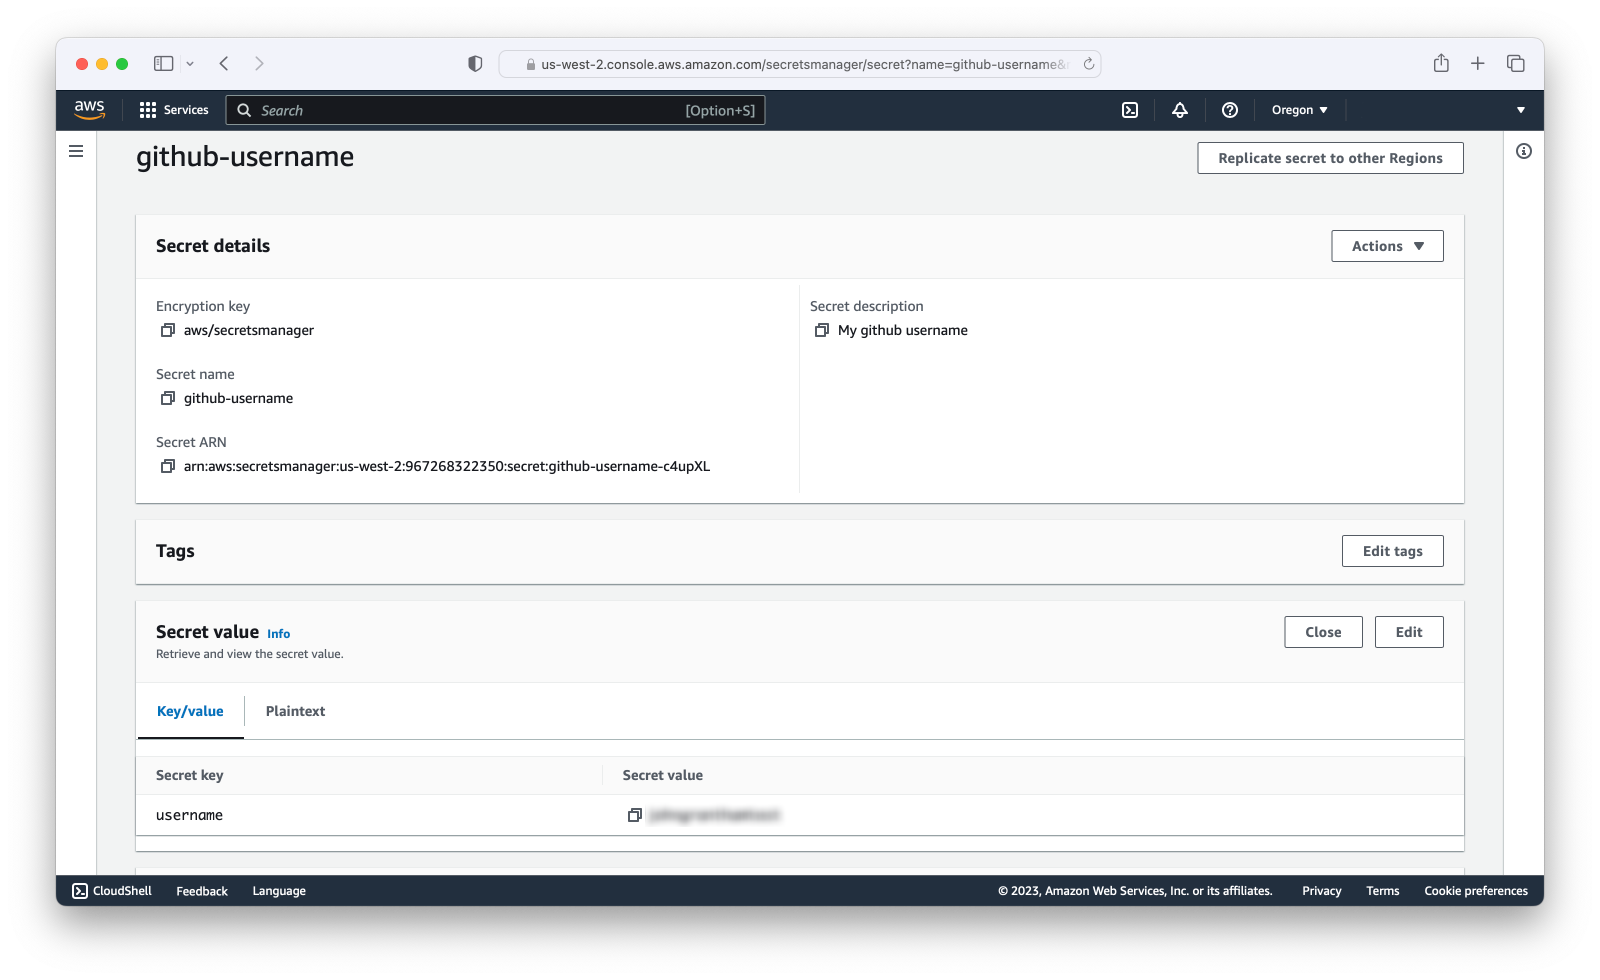Click the Edit tags button
The width and height of the screenshot is (1600, 980).
point(1392,551)
